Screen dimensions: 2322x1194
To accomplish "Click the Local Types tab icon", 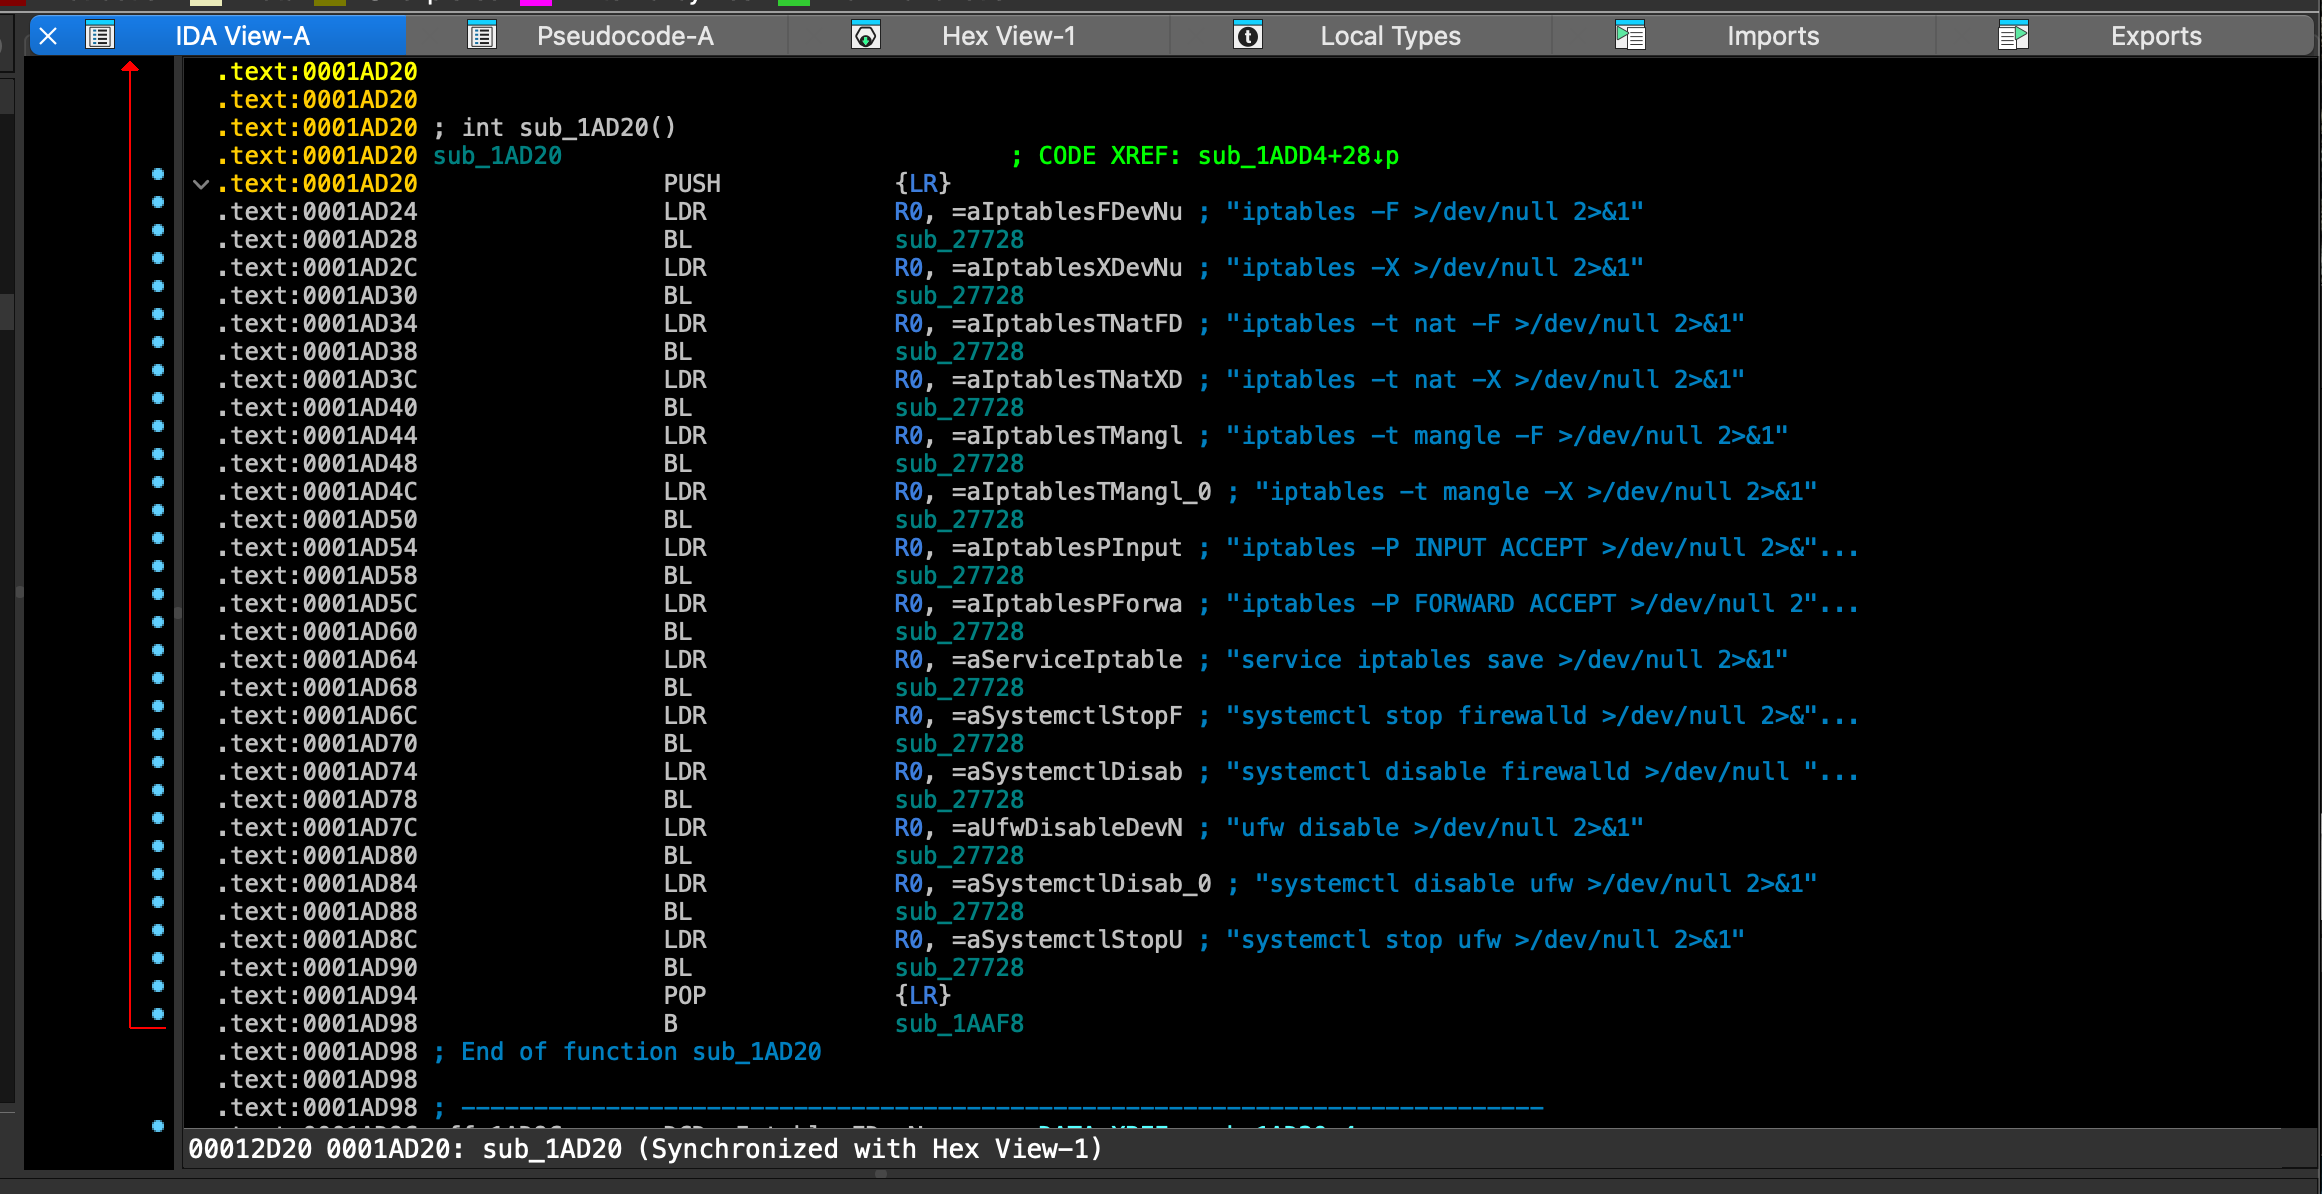I will (1248, 37).
